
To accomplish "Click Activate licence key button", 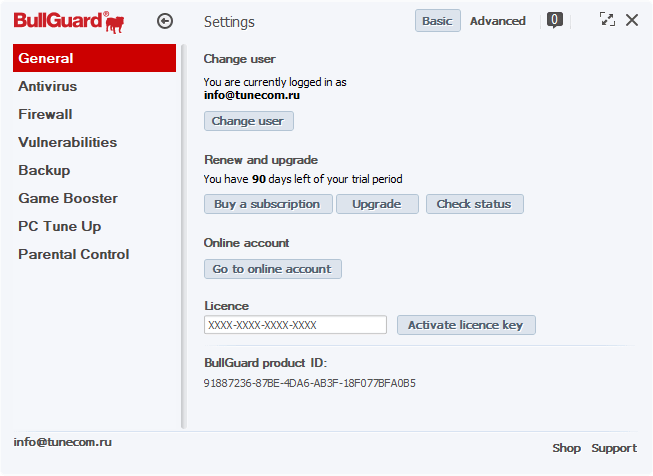I will pos(466,325).
